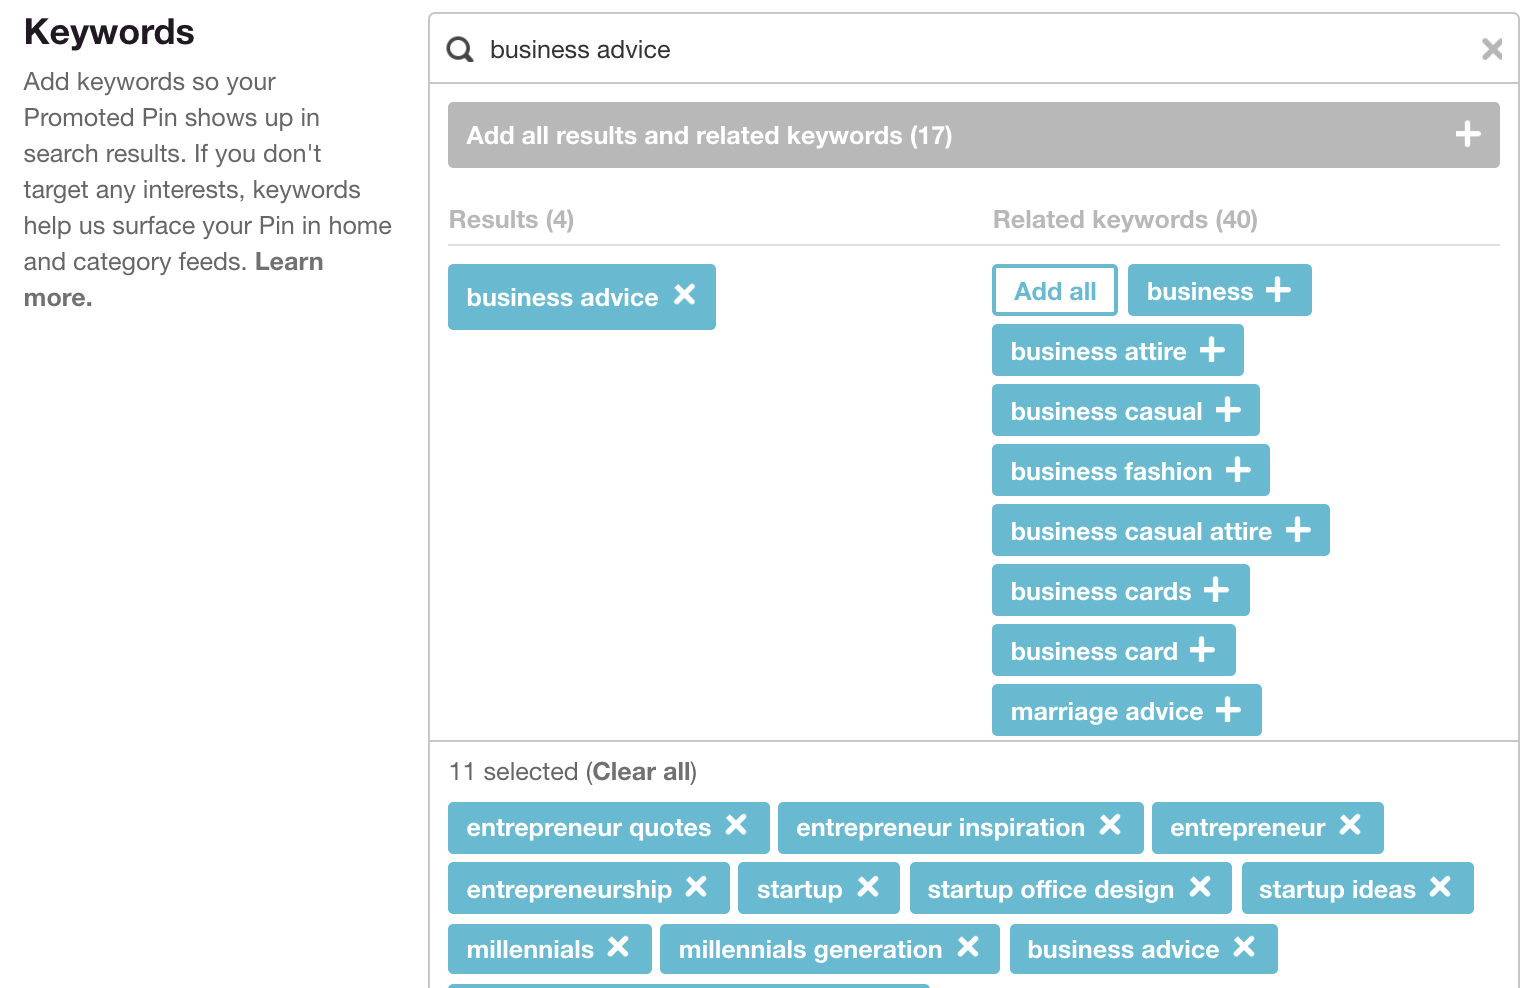
Task: Add the "business cards" related keyword
Action: click(x=1218, y=590)
